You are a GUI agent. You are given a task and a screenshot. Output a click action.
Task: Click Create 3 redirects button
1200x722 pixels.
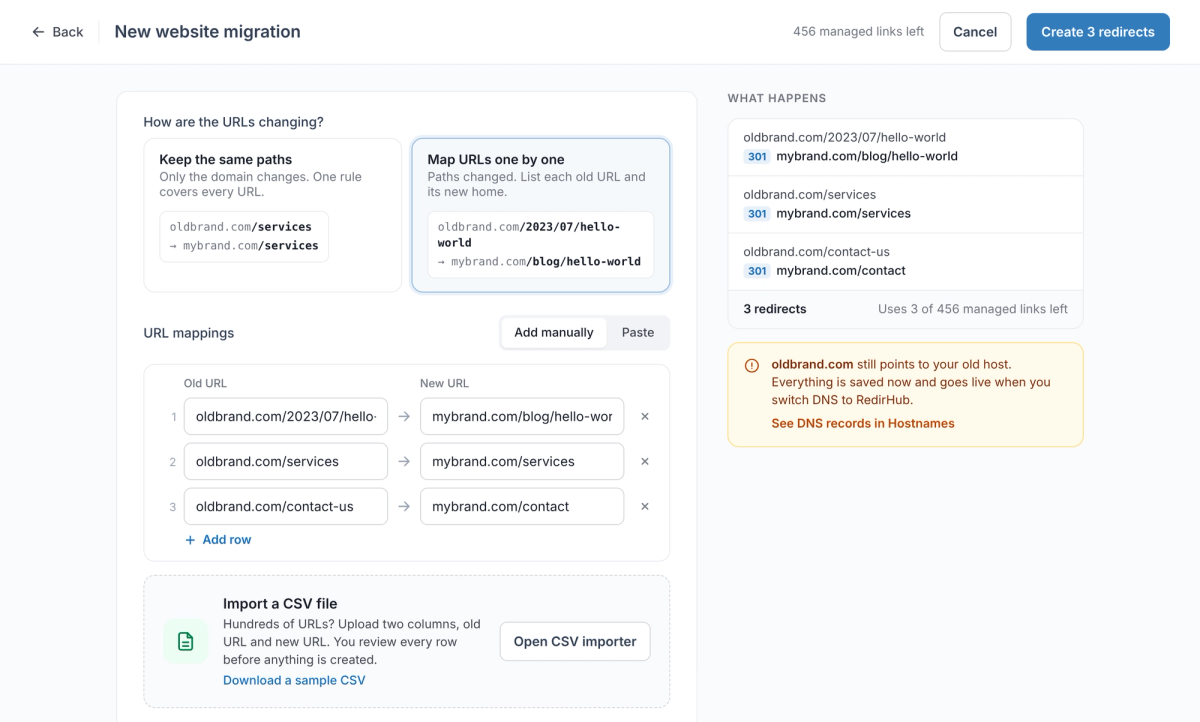point(1098,32)
